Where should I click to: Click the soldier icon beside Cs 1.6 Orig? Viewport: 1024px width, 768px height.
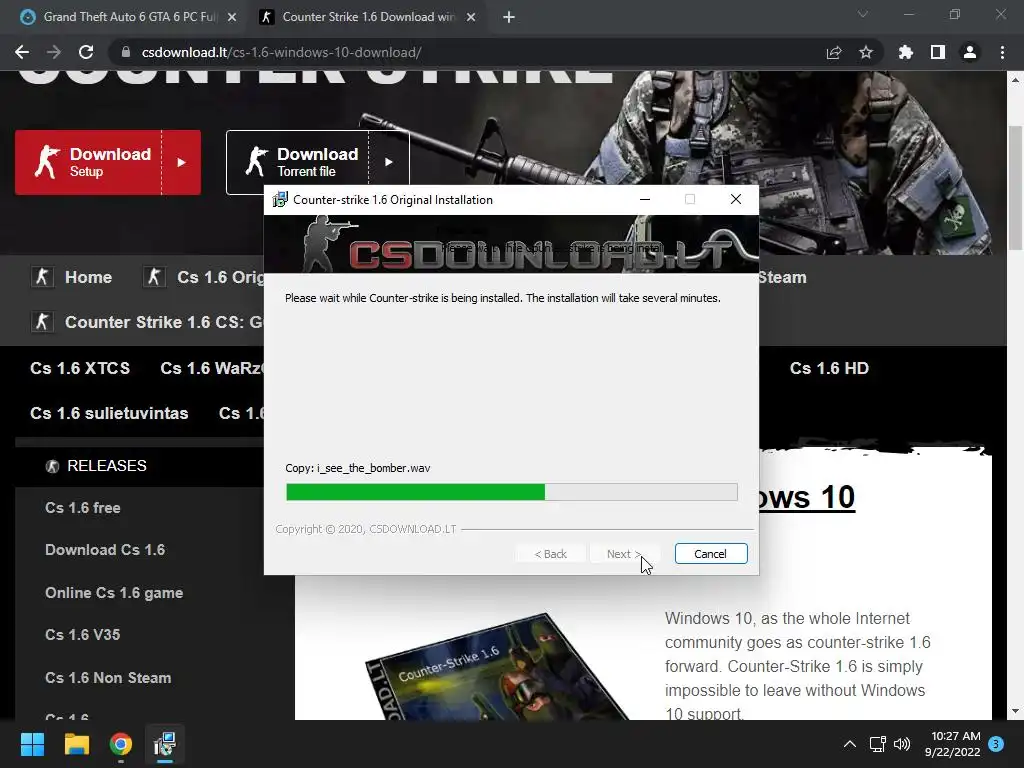(155, 277)
